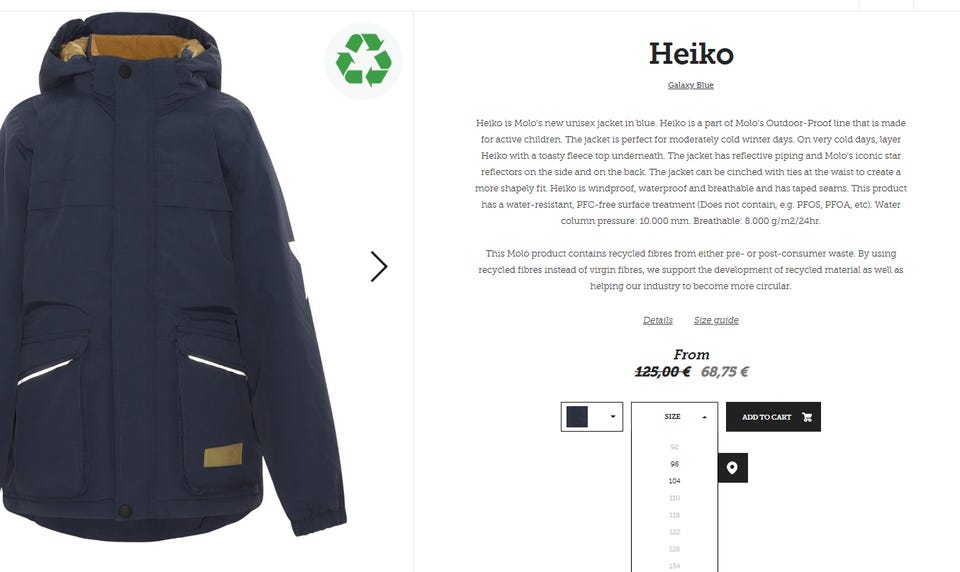Screen dimensions: 960x572
Task: Open the color selector dropdown arrow
Action: coord(612,416)
